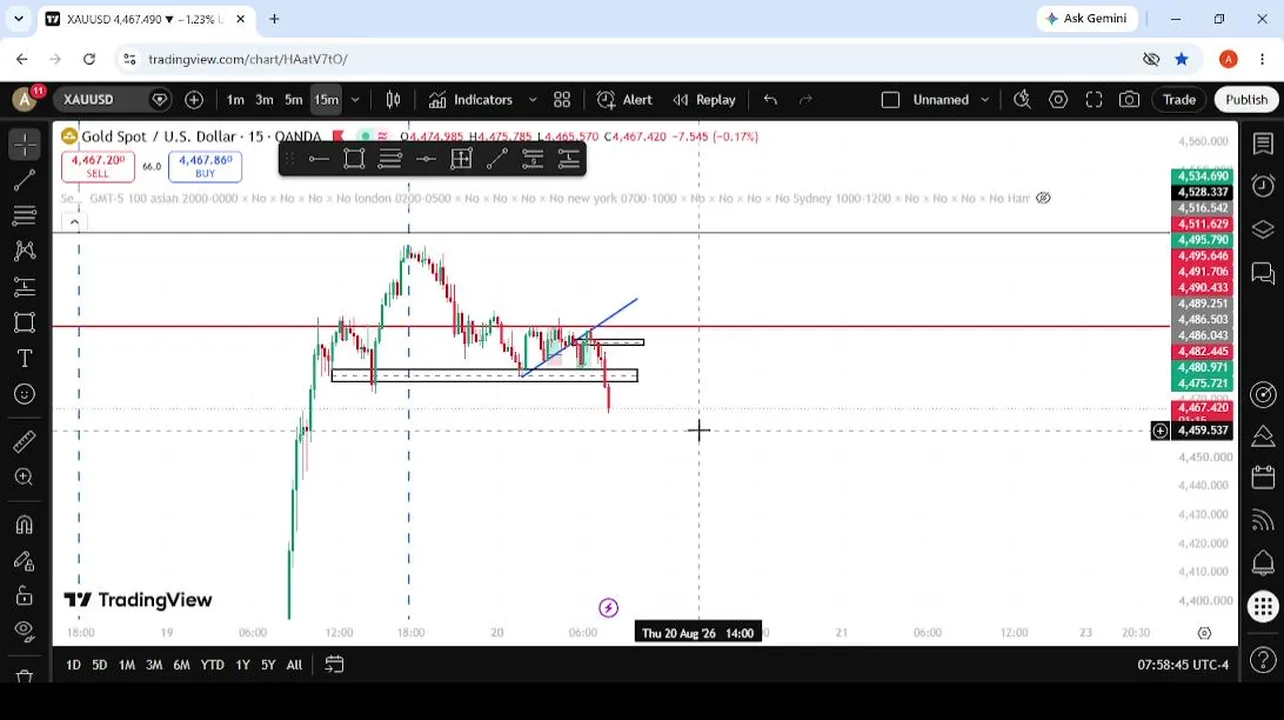Start bar Replay mode

point(704,99)
